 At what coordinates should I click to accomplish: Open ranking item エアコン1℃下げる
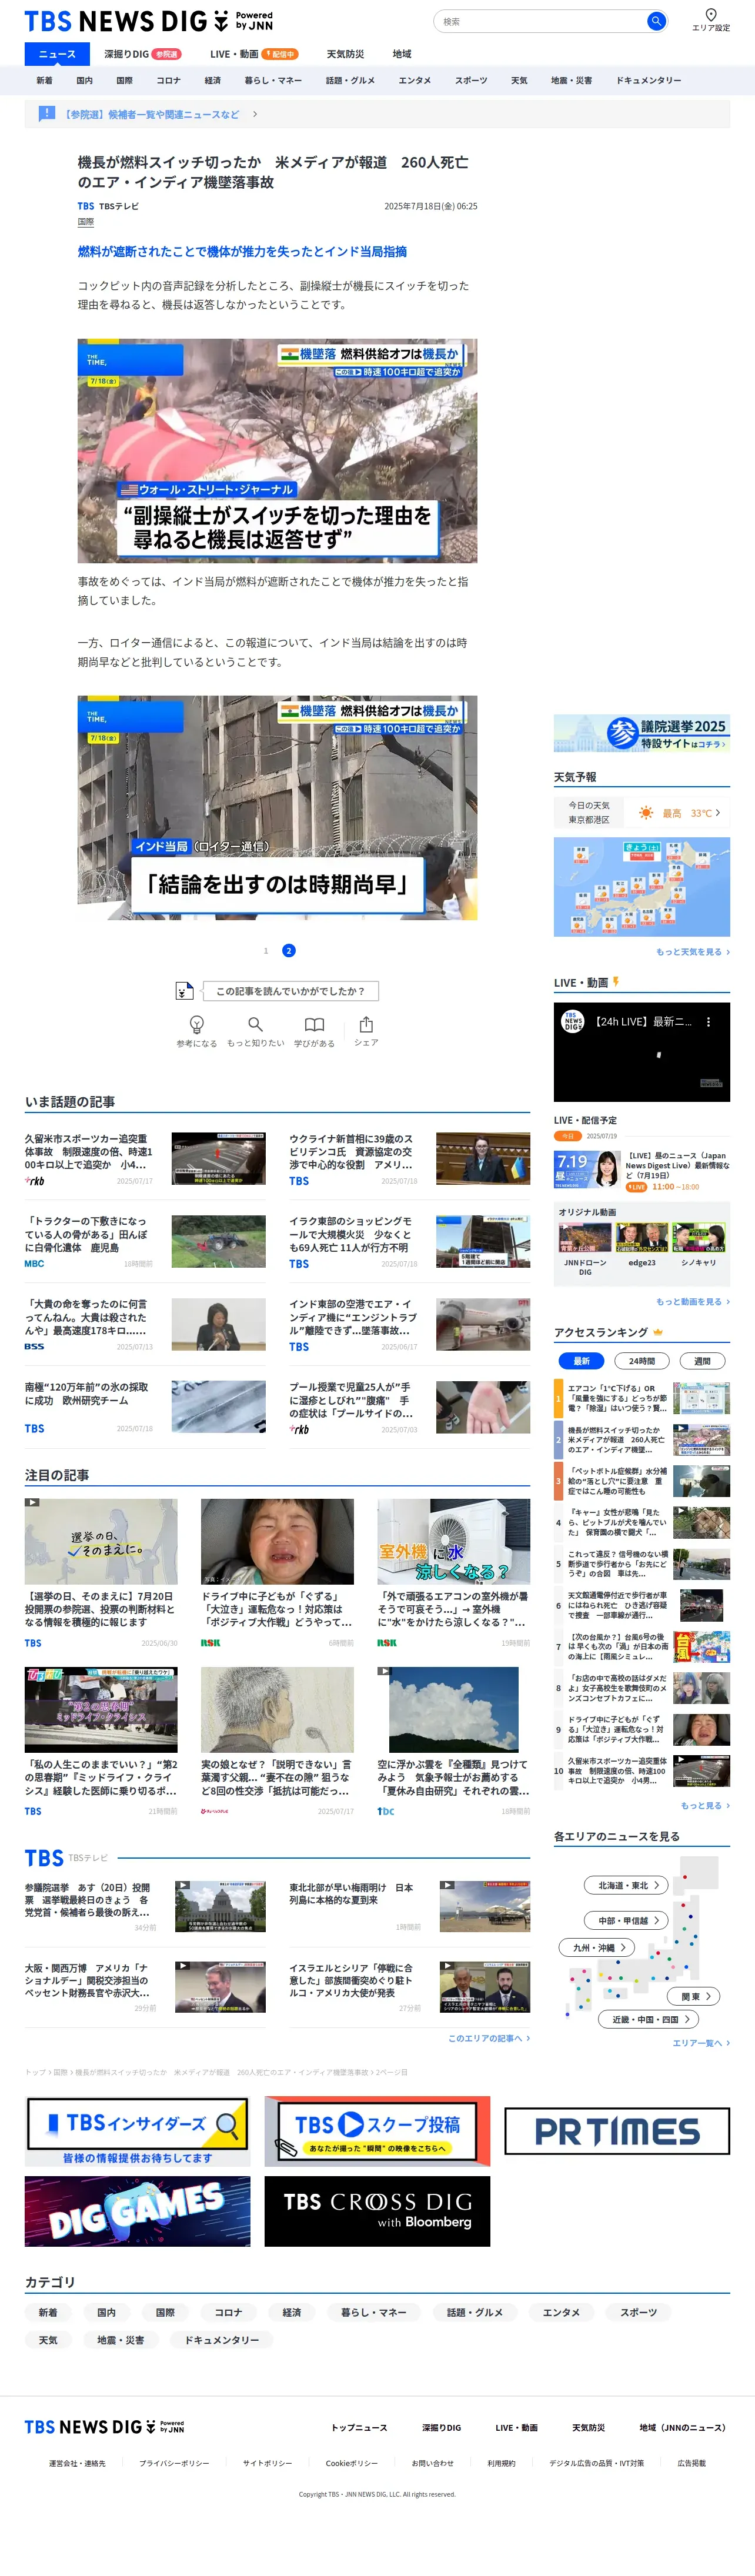coord(642,1398)
